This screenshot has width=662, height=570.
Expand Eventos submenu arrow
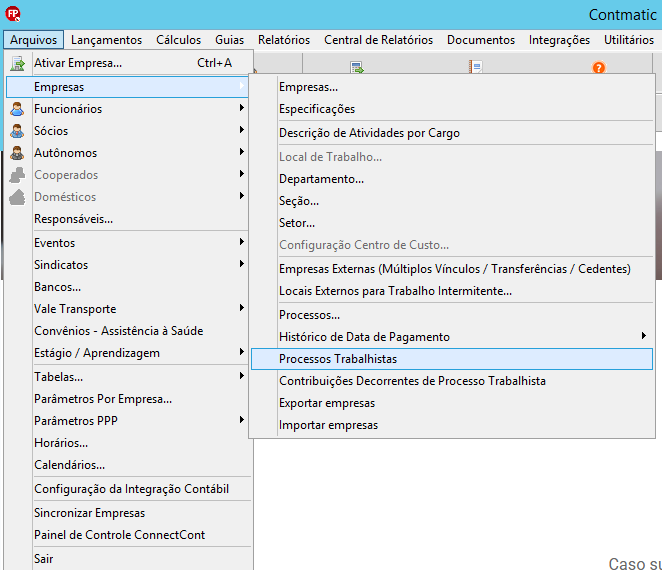tap(241, 242)
